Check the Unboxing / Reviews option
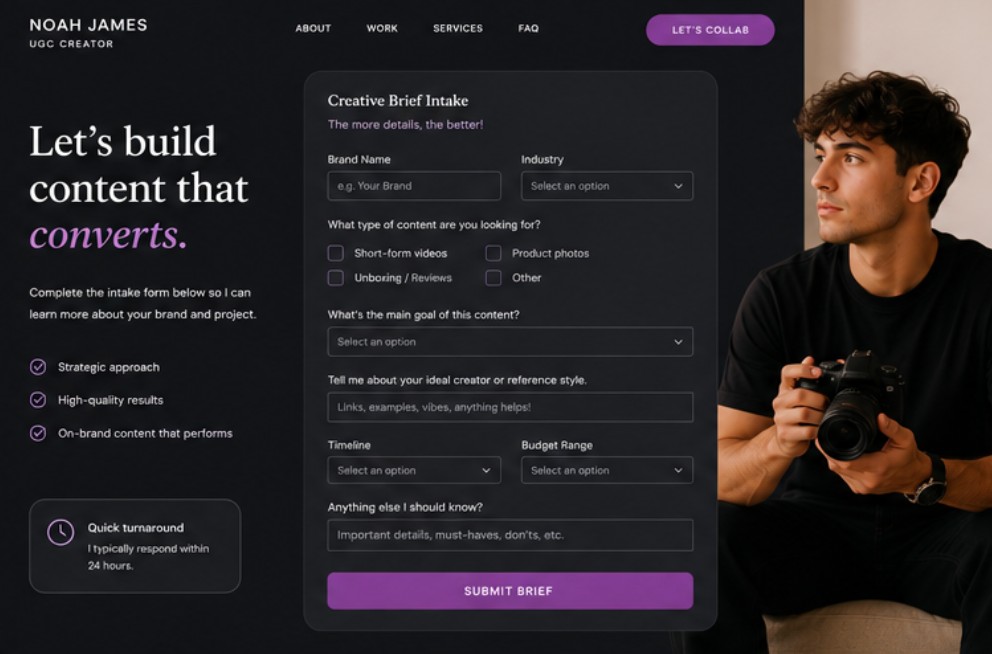Viewport: 992px width, 654px height. [336, 278]
